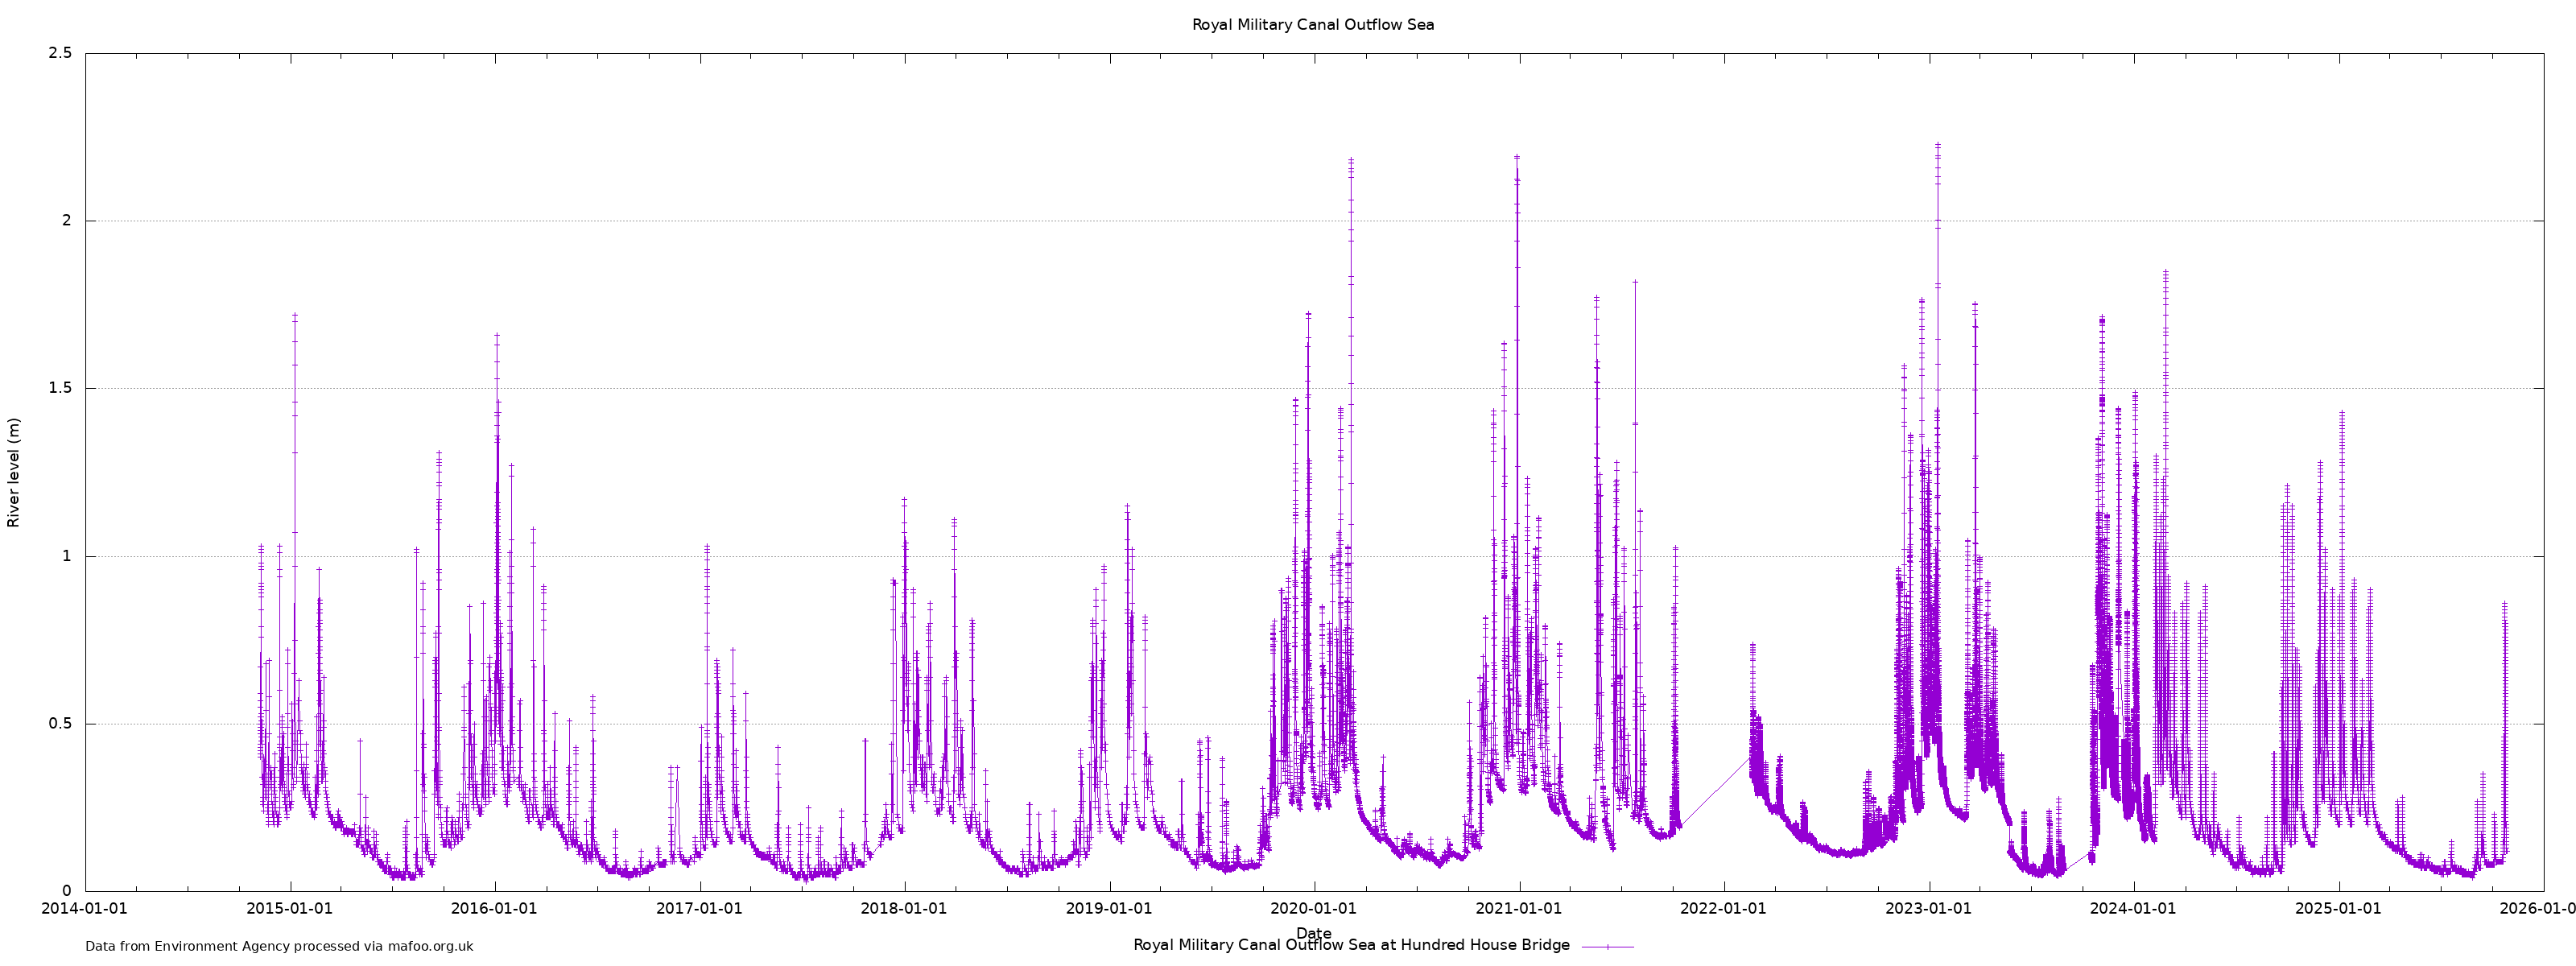The image size is (2576, 966).
Task: Click the 1.5 y-axis tick label
Action: click(x=60, y=388)
